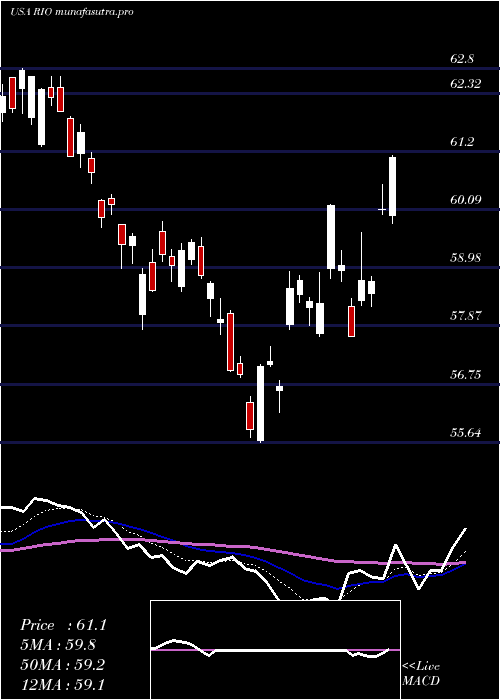This screenshot has height=700, width=500.
Task: Click the 60.09 price level label
Action: [x=466, y=200]
